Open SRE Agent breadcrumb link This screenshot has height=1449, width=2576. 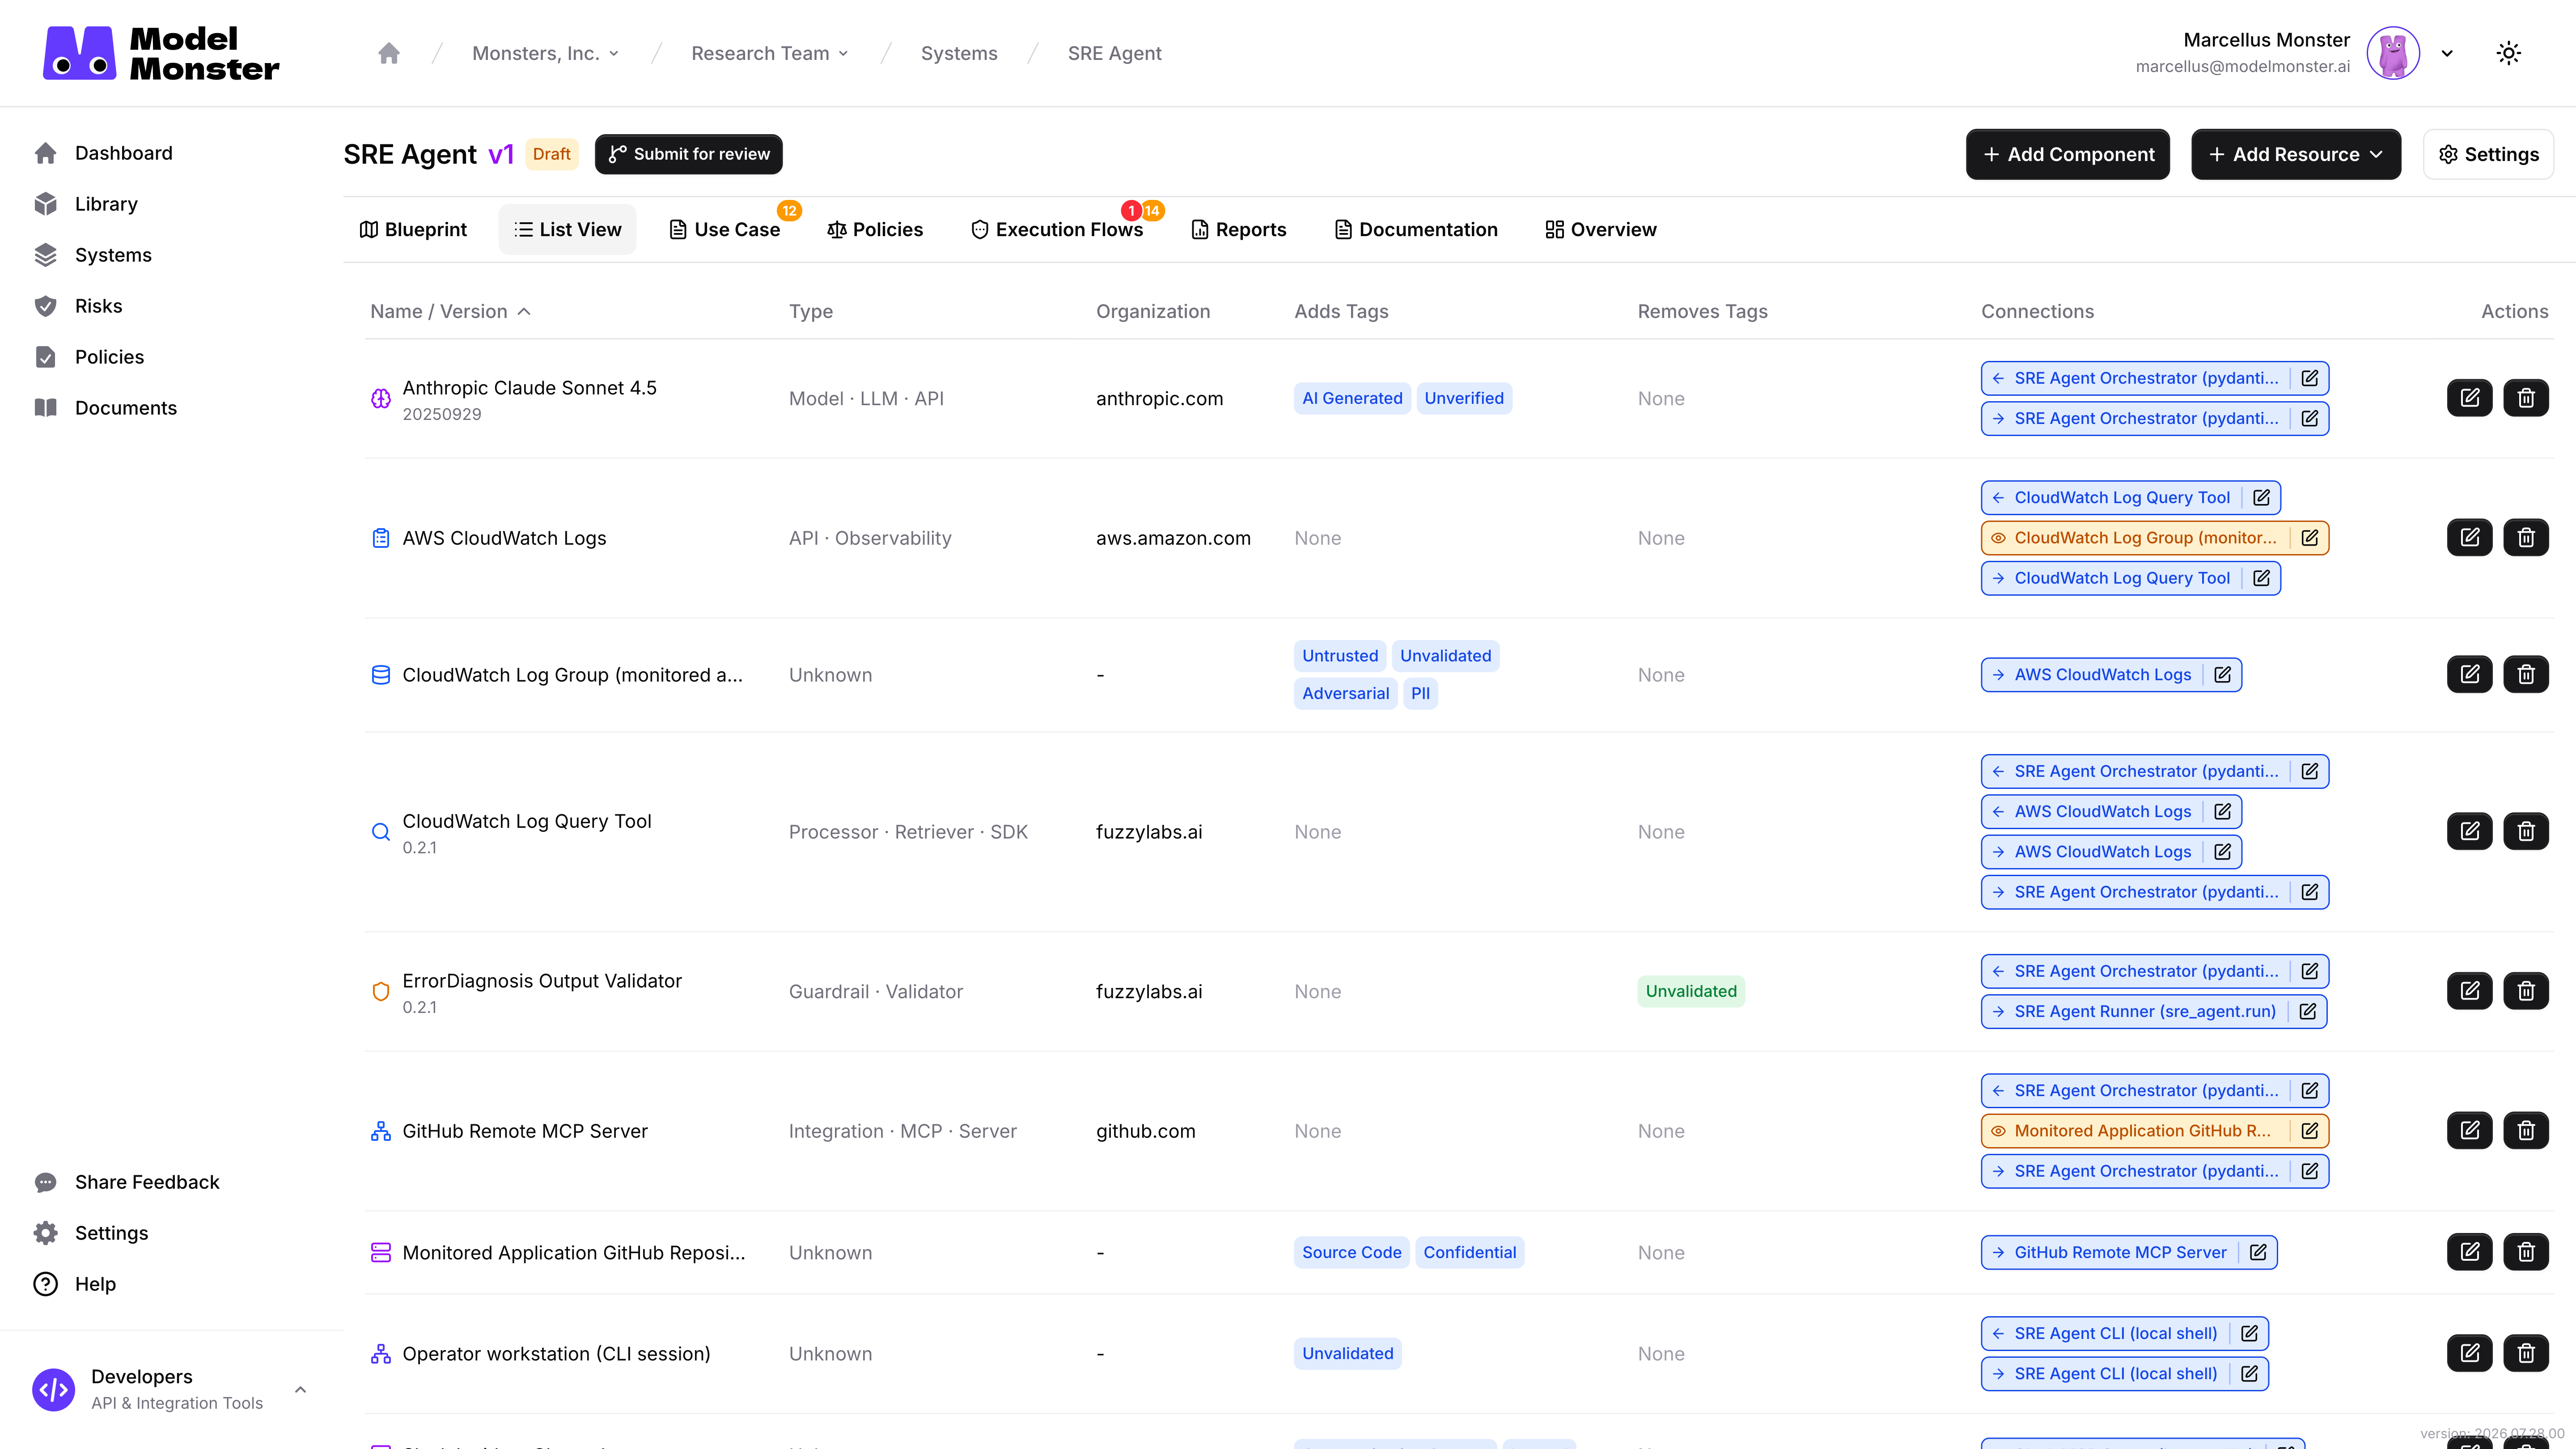click(1114, 53)
